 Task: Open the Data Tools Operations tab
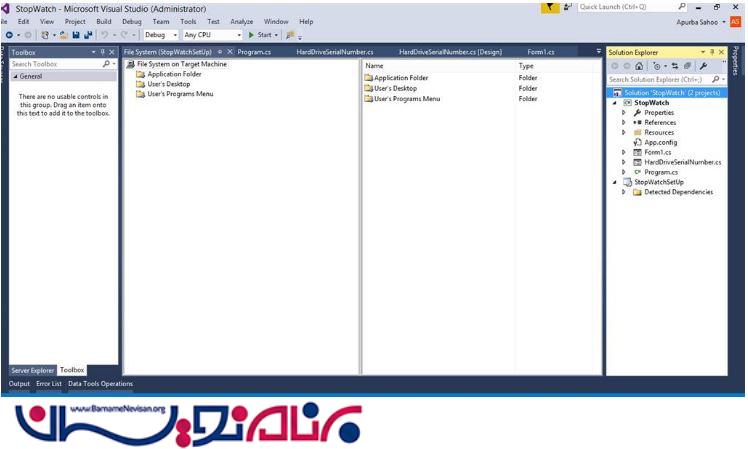click(100, 384)
